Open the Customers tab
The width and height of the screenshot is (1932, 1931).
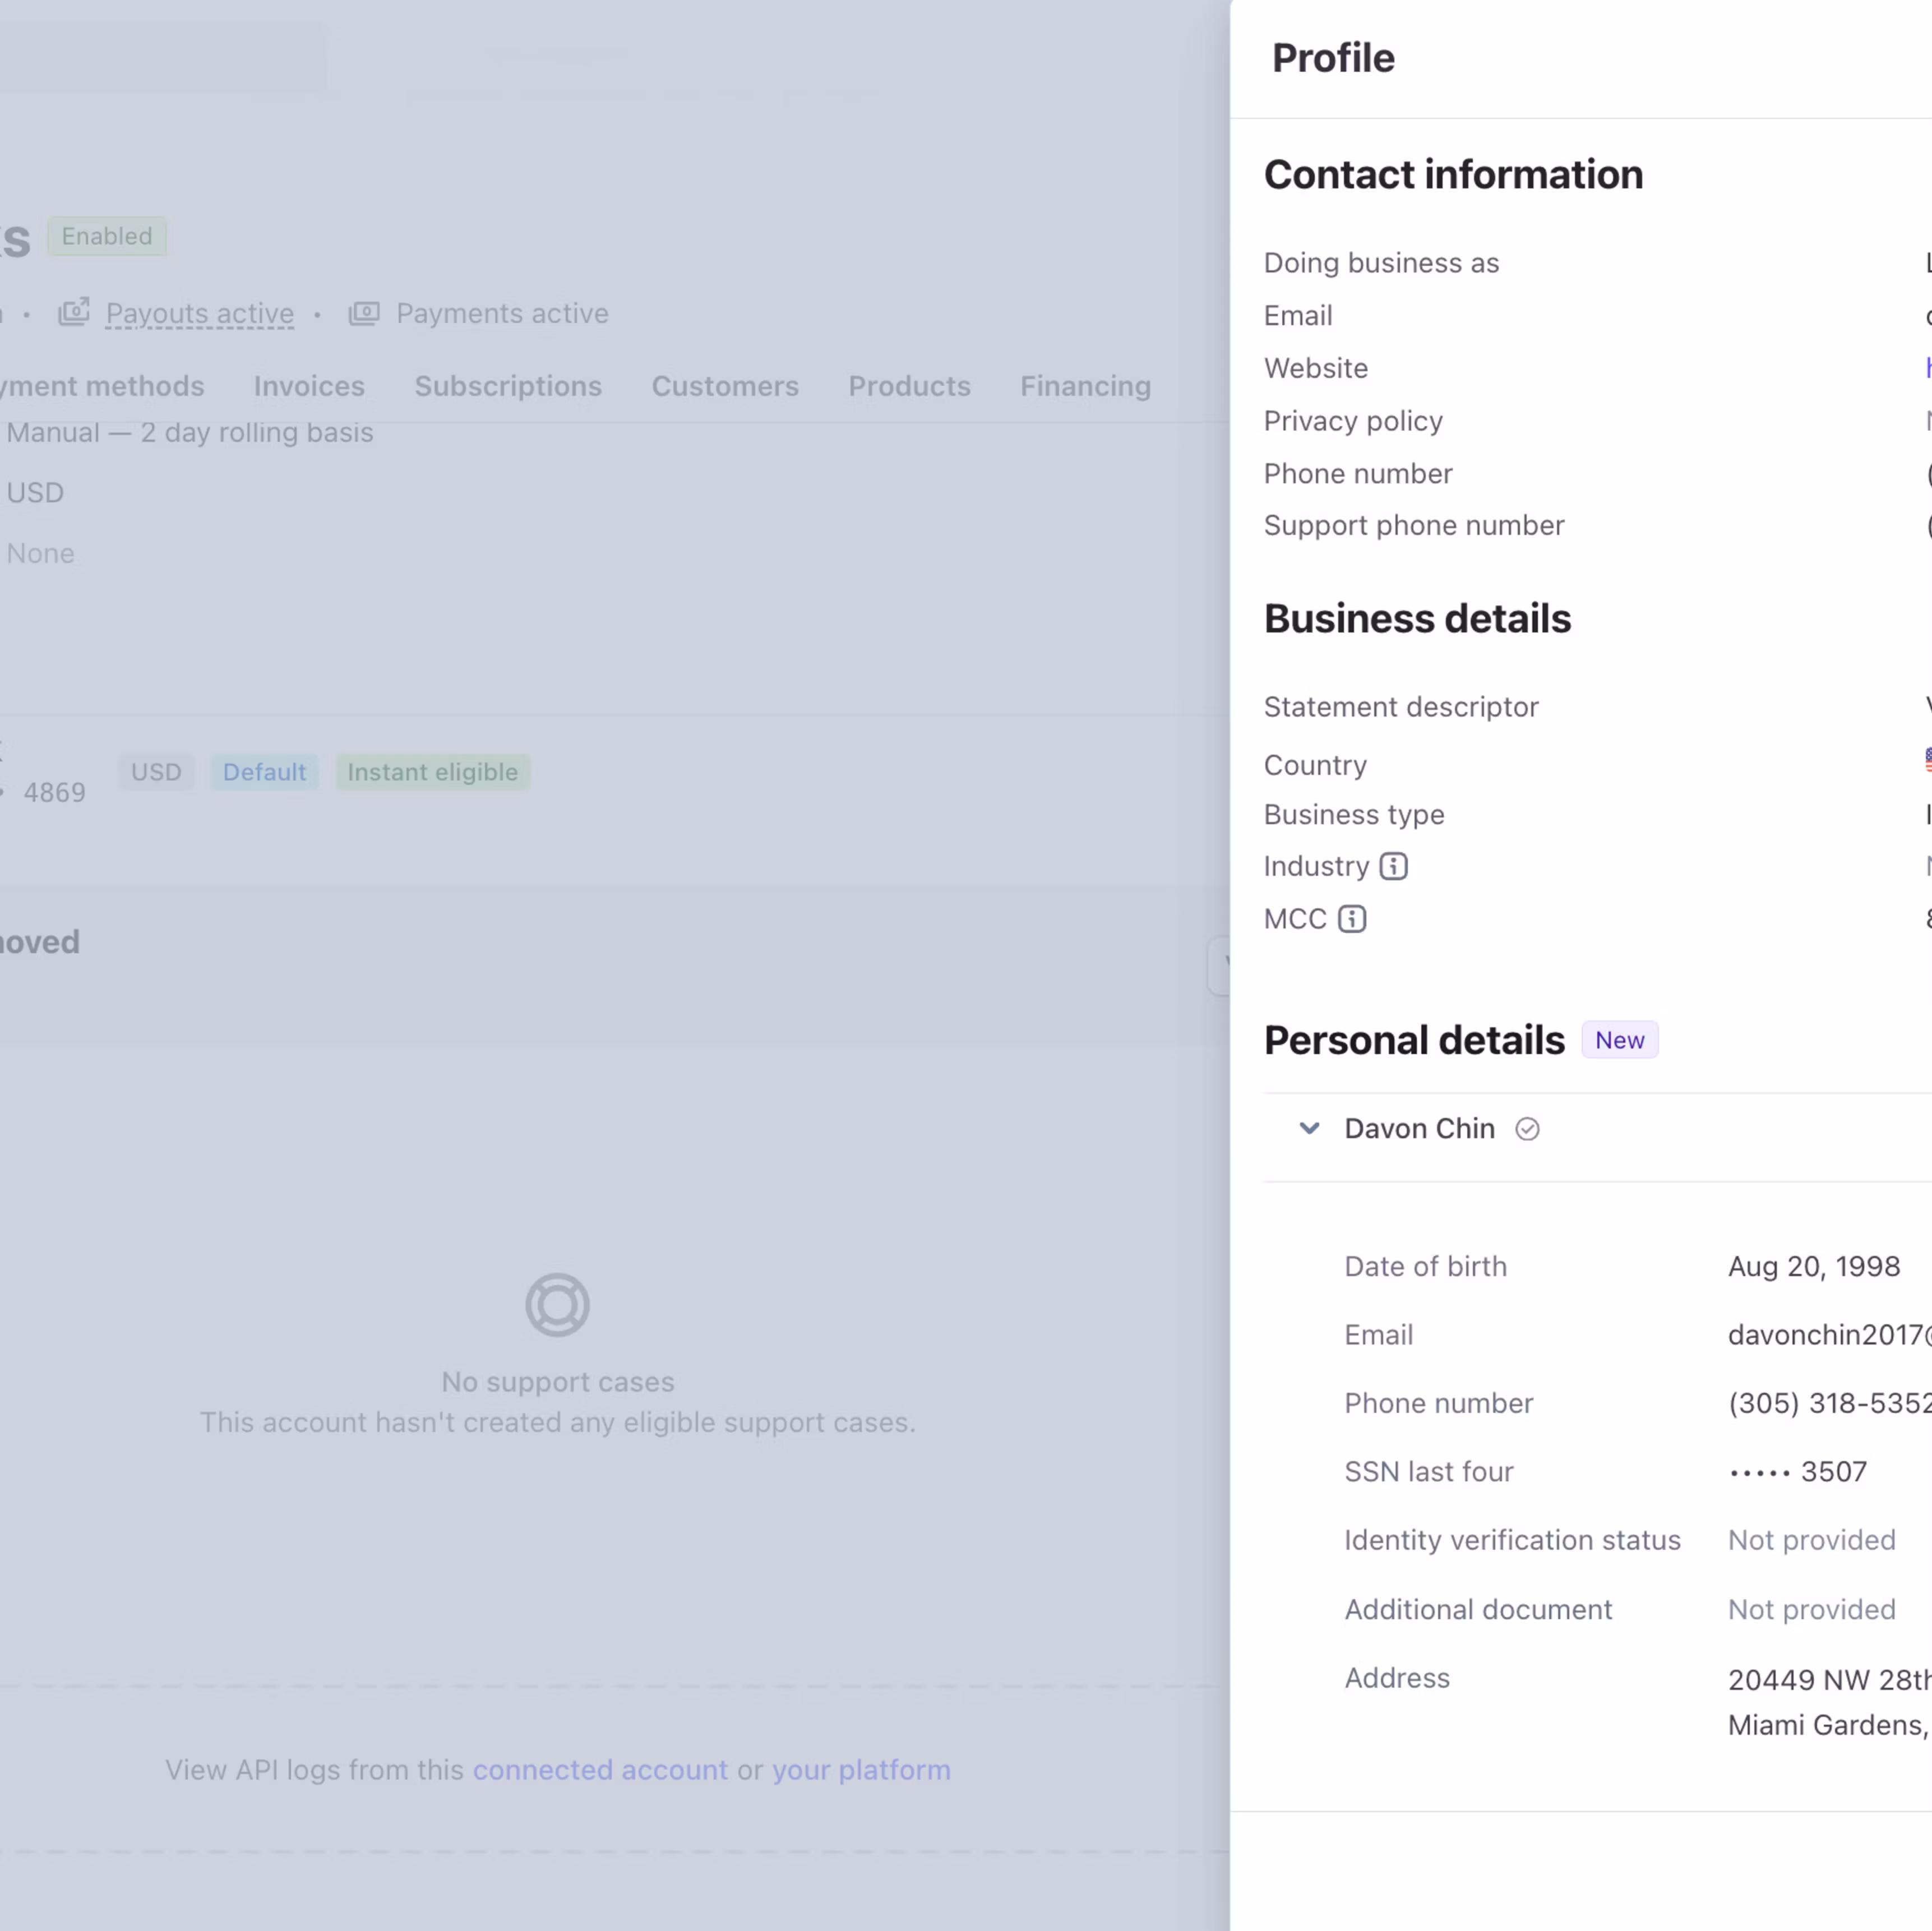(725, 386)
